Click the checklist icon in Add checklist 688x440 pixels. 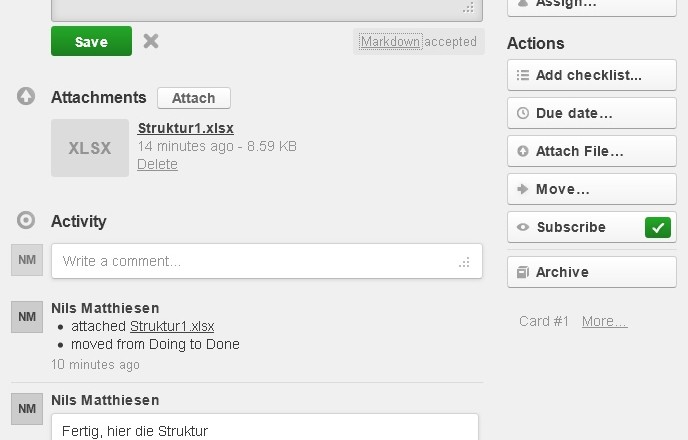[523, 75]
